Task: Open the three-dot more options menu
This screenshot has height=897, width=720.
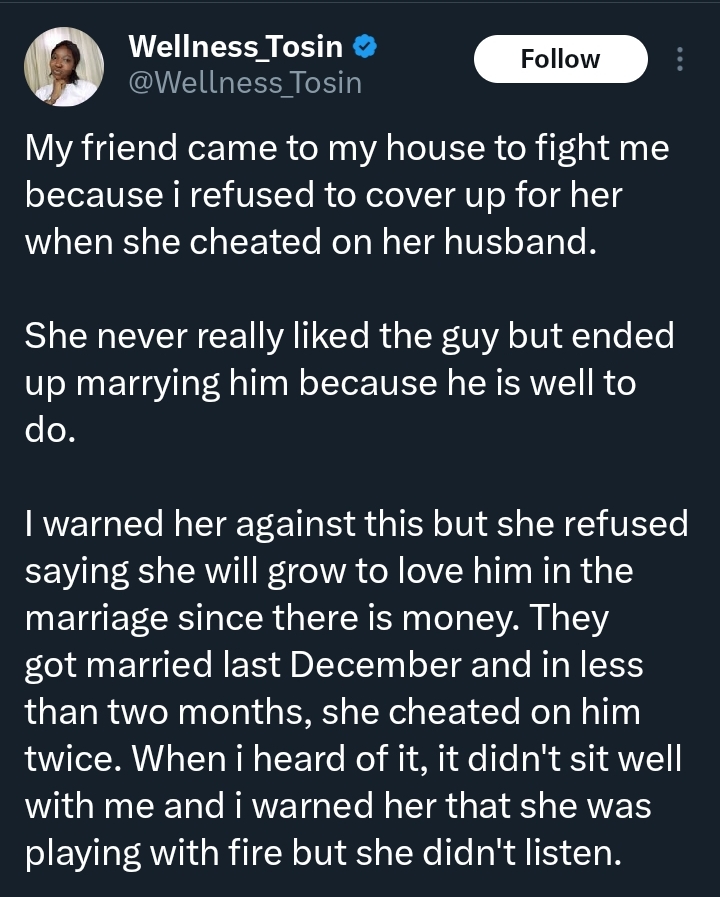Action: (x=680, y=60)
